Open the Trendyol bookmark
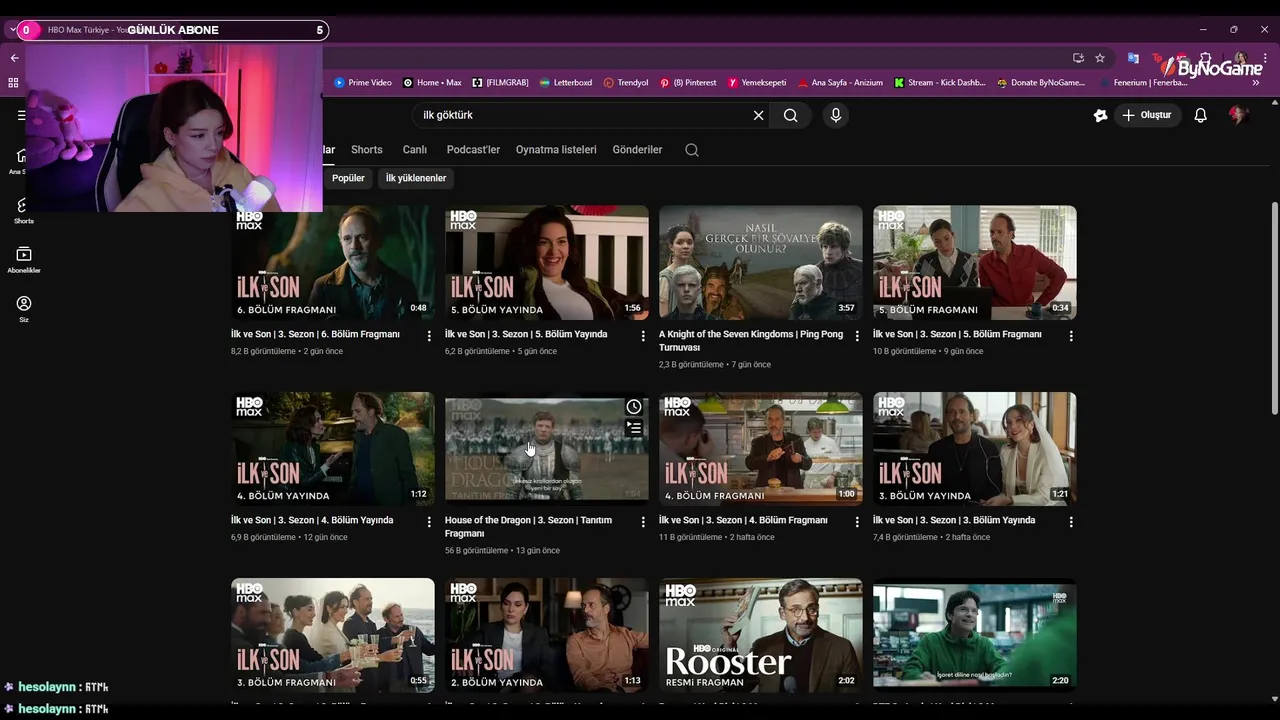1280x720 pixels. pos(626,83)
